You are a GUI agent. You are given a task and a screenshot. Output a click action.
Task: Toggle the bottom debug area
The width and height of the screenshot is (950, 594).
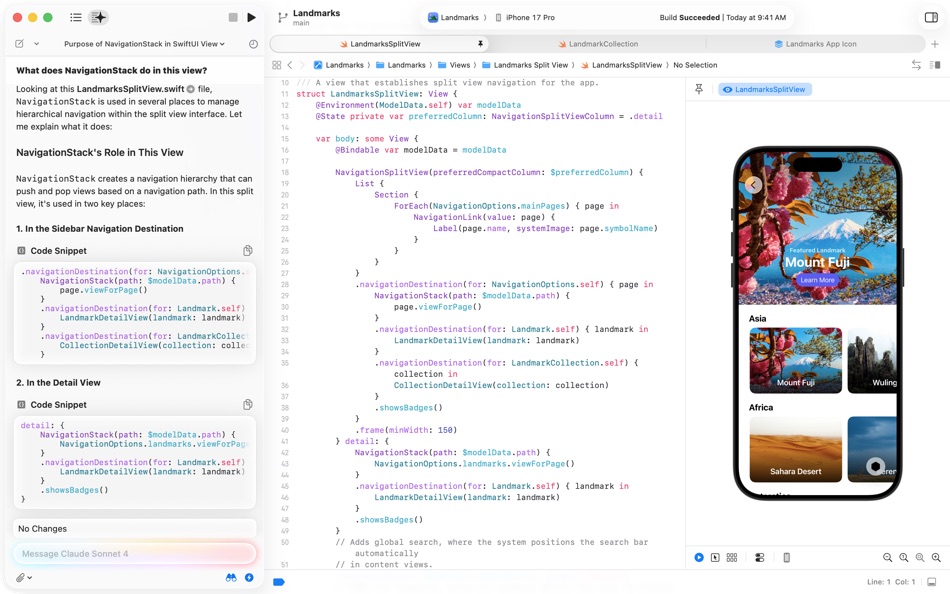coord(932,582)
